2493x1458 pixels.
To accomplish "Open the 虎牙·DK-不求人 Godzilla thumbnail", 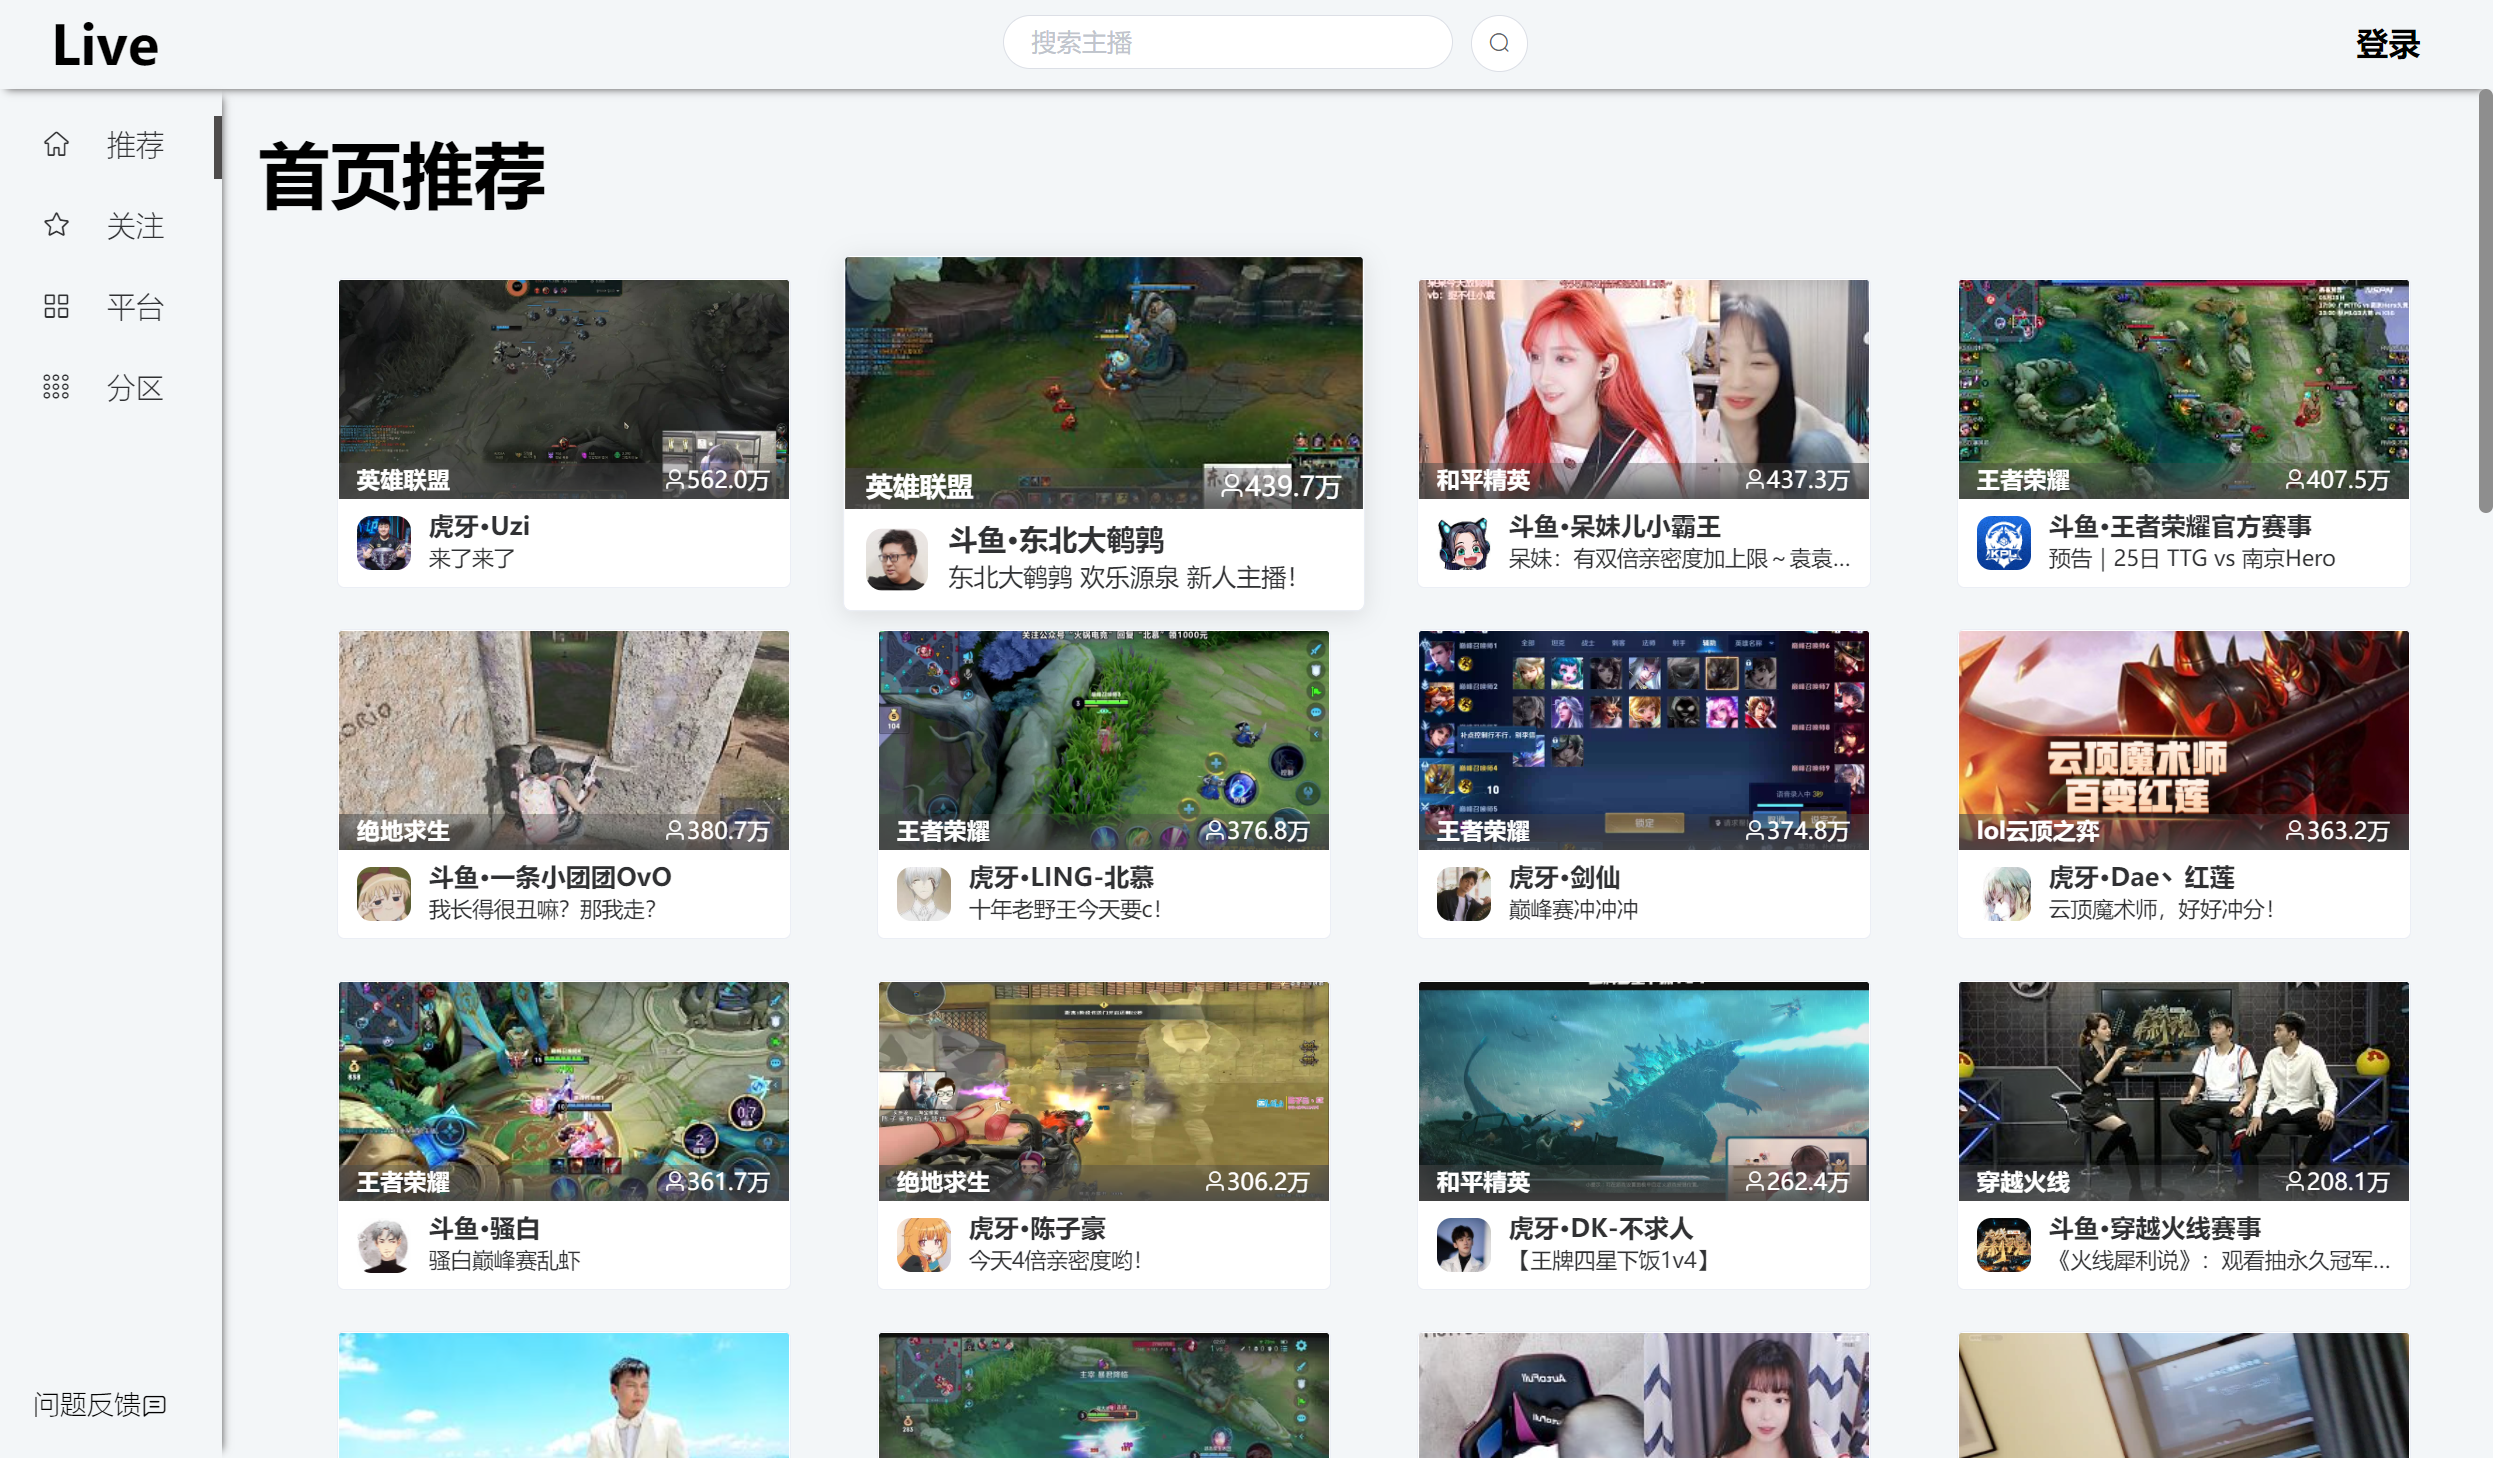I will (1643, 1090).
